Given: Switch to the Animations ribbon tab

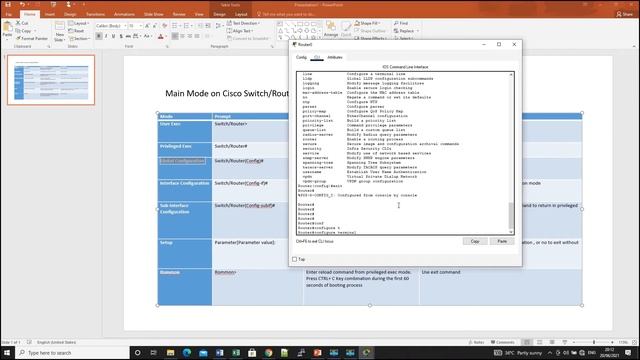Looking at the screenshot, I should tap(124, 14).
